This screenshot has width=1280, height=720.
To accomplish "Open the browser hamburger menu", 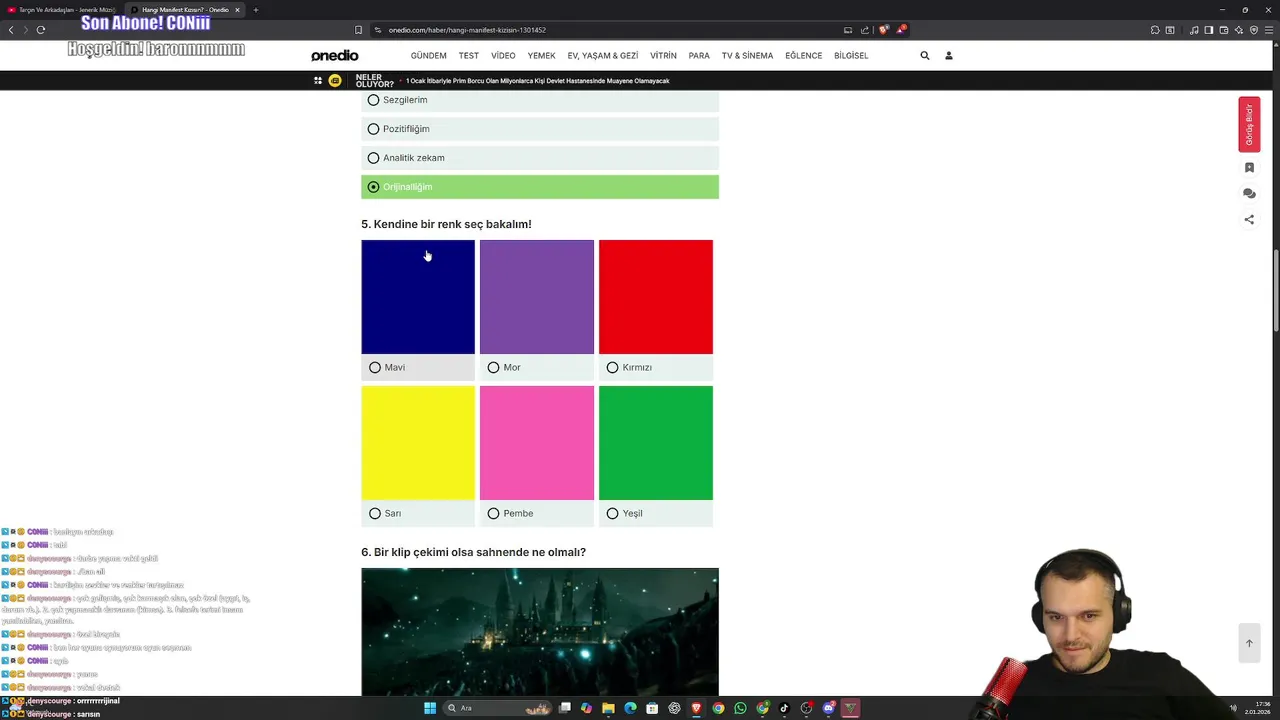I will [x=1269, y=30].
